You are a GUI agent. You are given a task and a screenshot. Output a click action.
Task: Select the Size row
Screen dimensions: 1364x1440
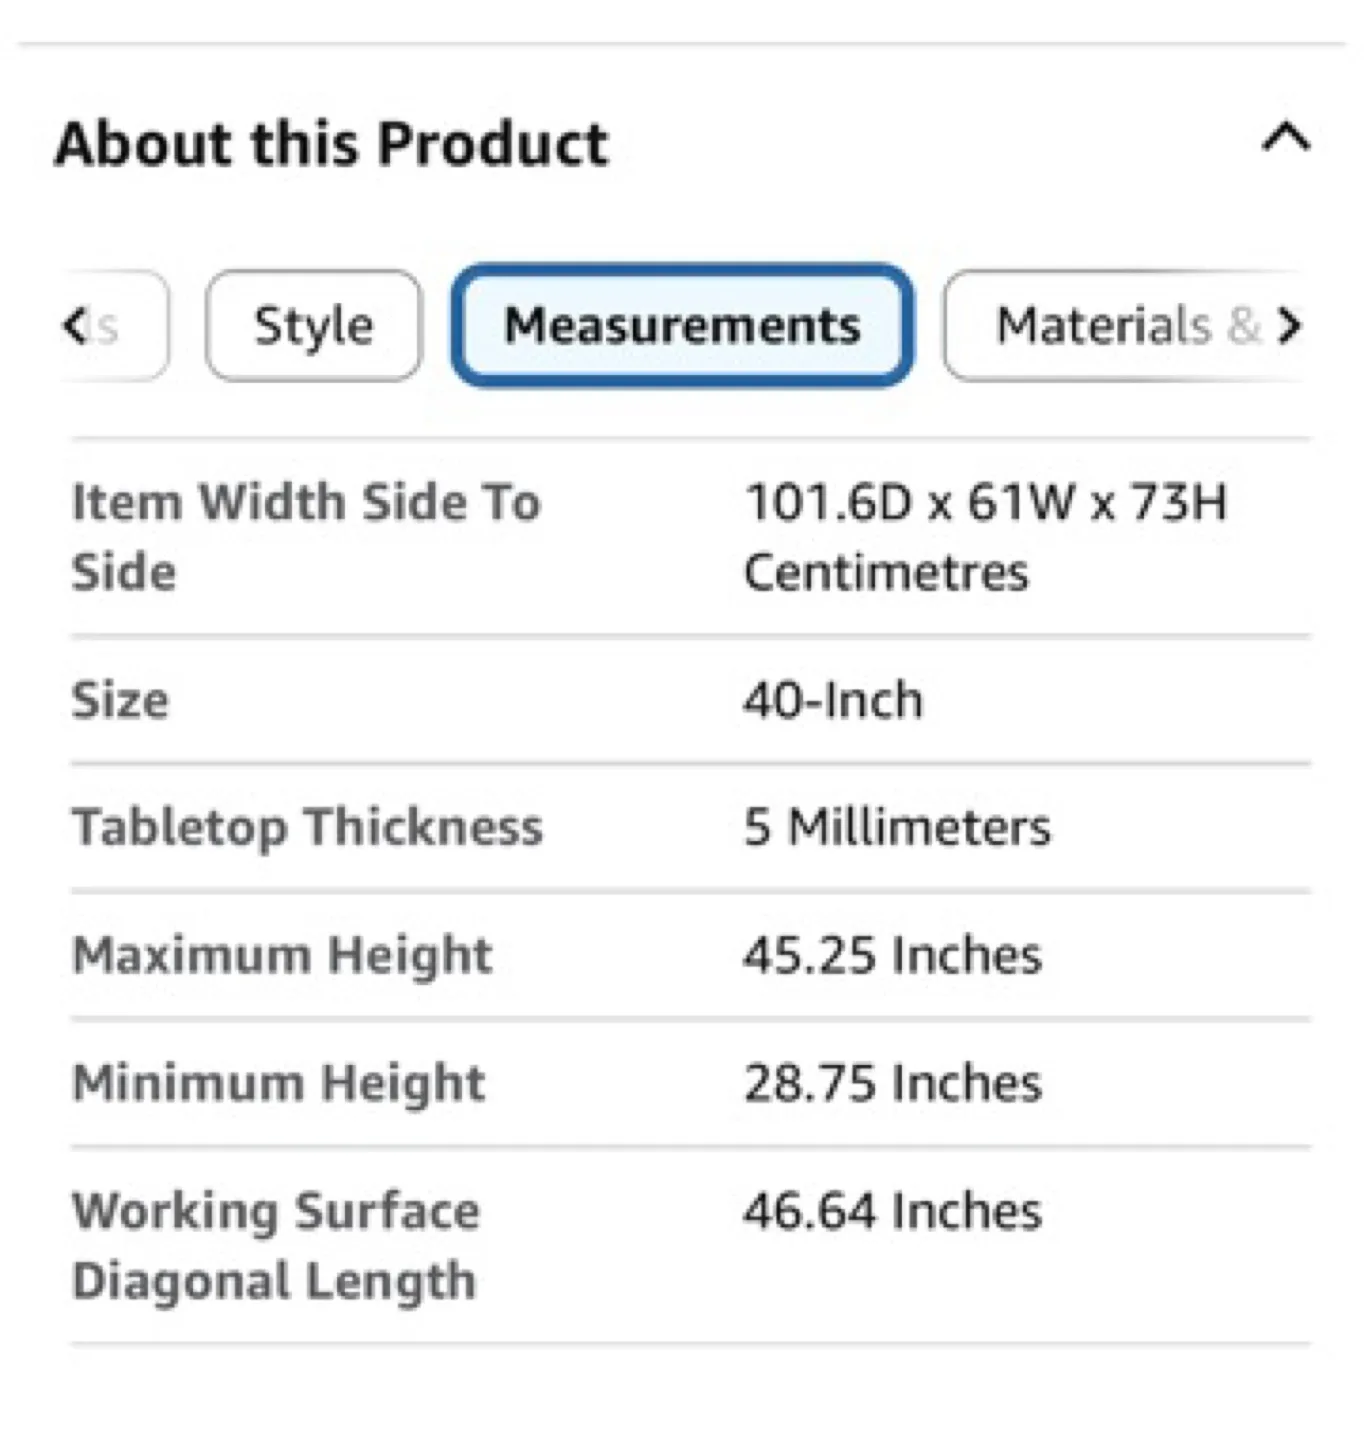click(x=119, y=700)
